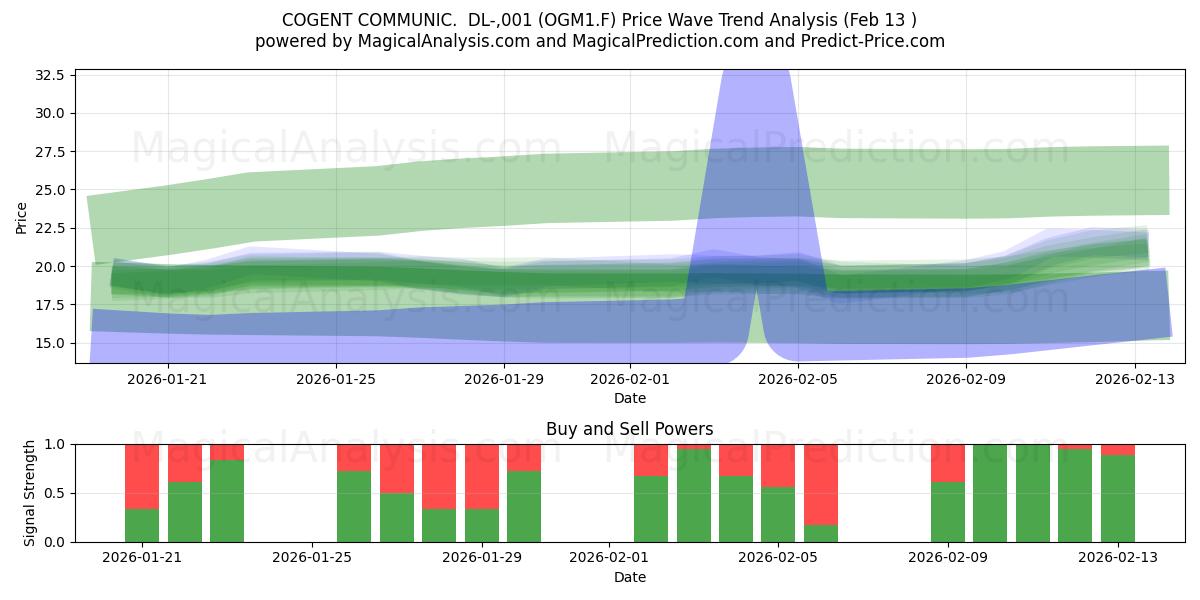Click the 2026-01-21 date label under the Buy and Sell Powers chart
The image size is (1200, 600).
142,558
